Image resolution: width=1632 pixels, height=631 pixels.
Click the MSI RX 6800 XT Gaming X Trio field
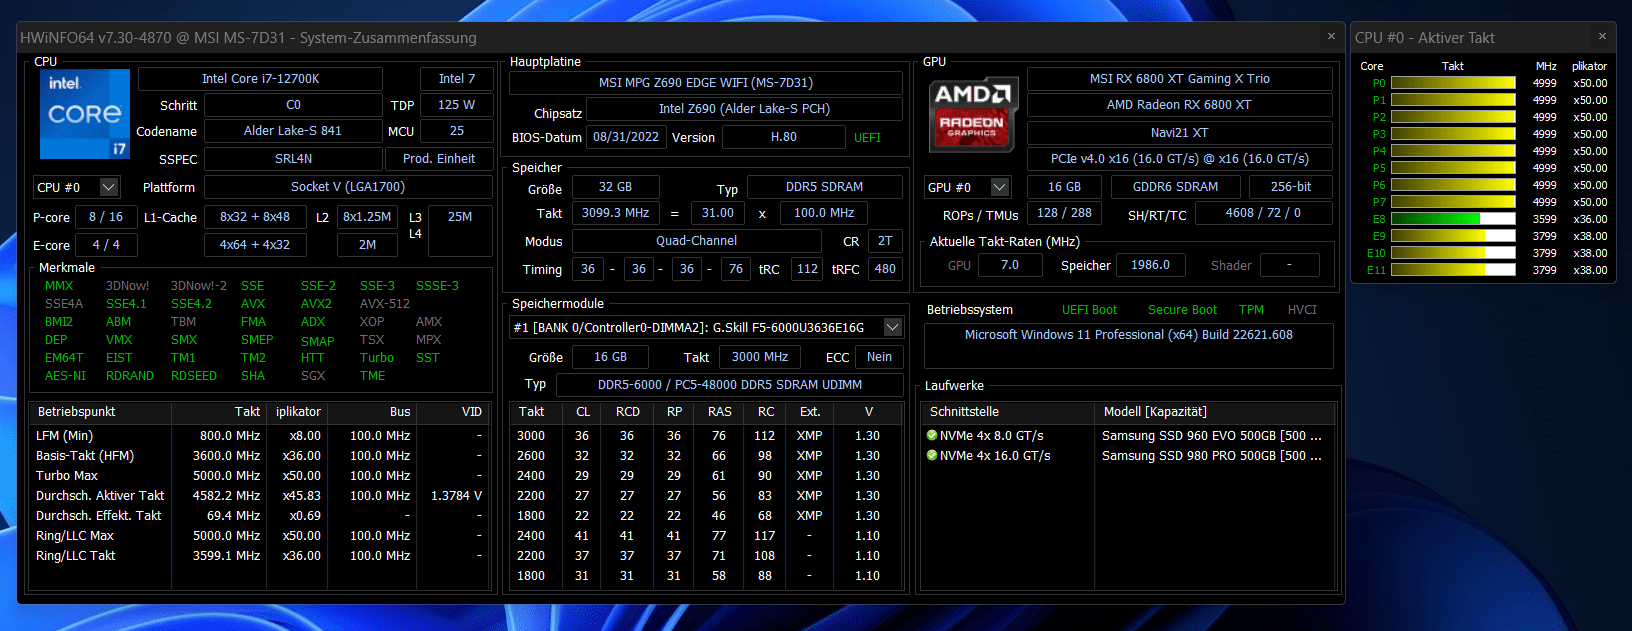1179,79
